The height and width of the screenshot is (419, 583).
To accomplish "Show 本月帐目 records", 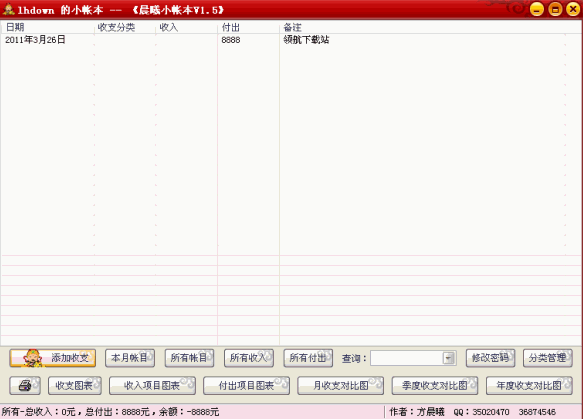I will (x=130, y=358).
